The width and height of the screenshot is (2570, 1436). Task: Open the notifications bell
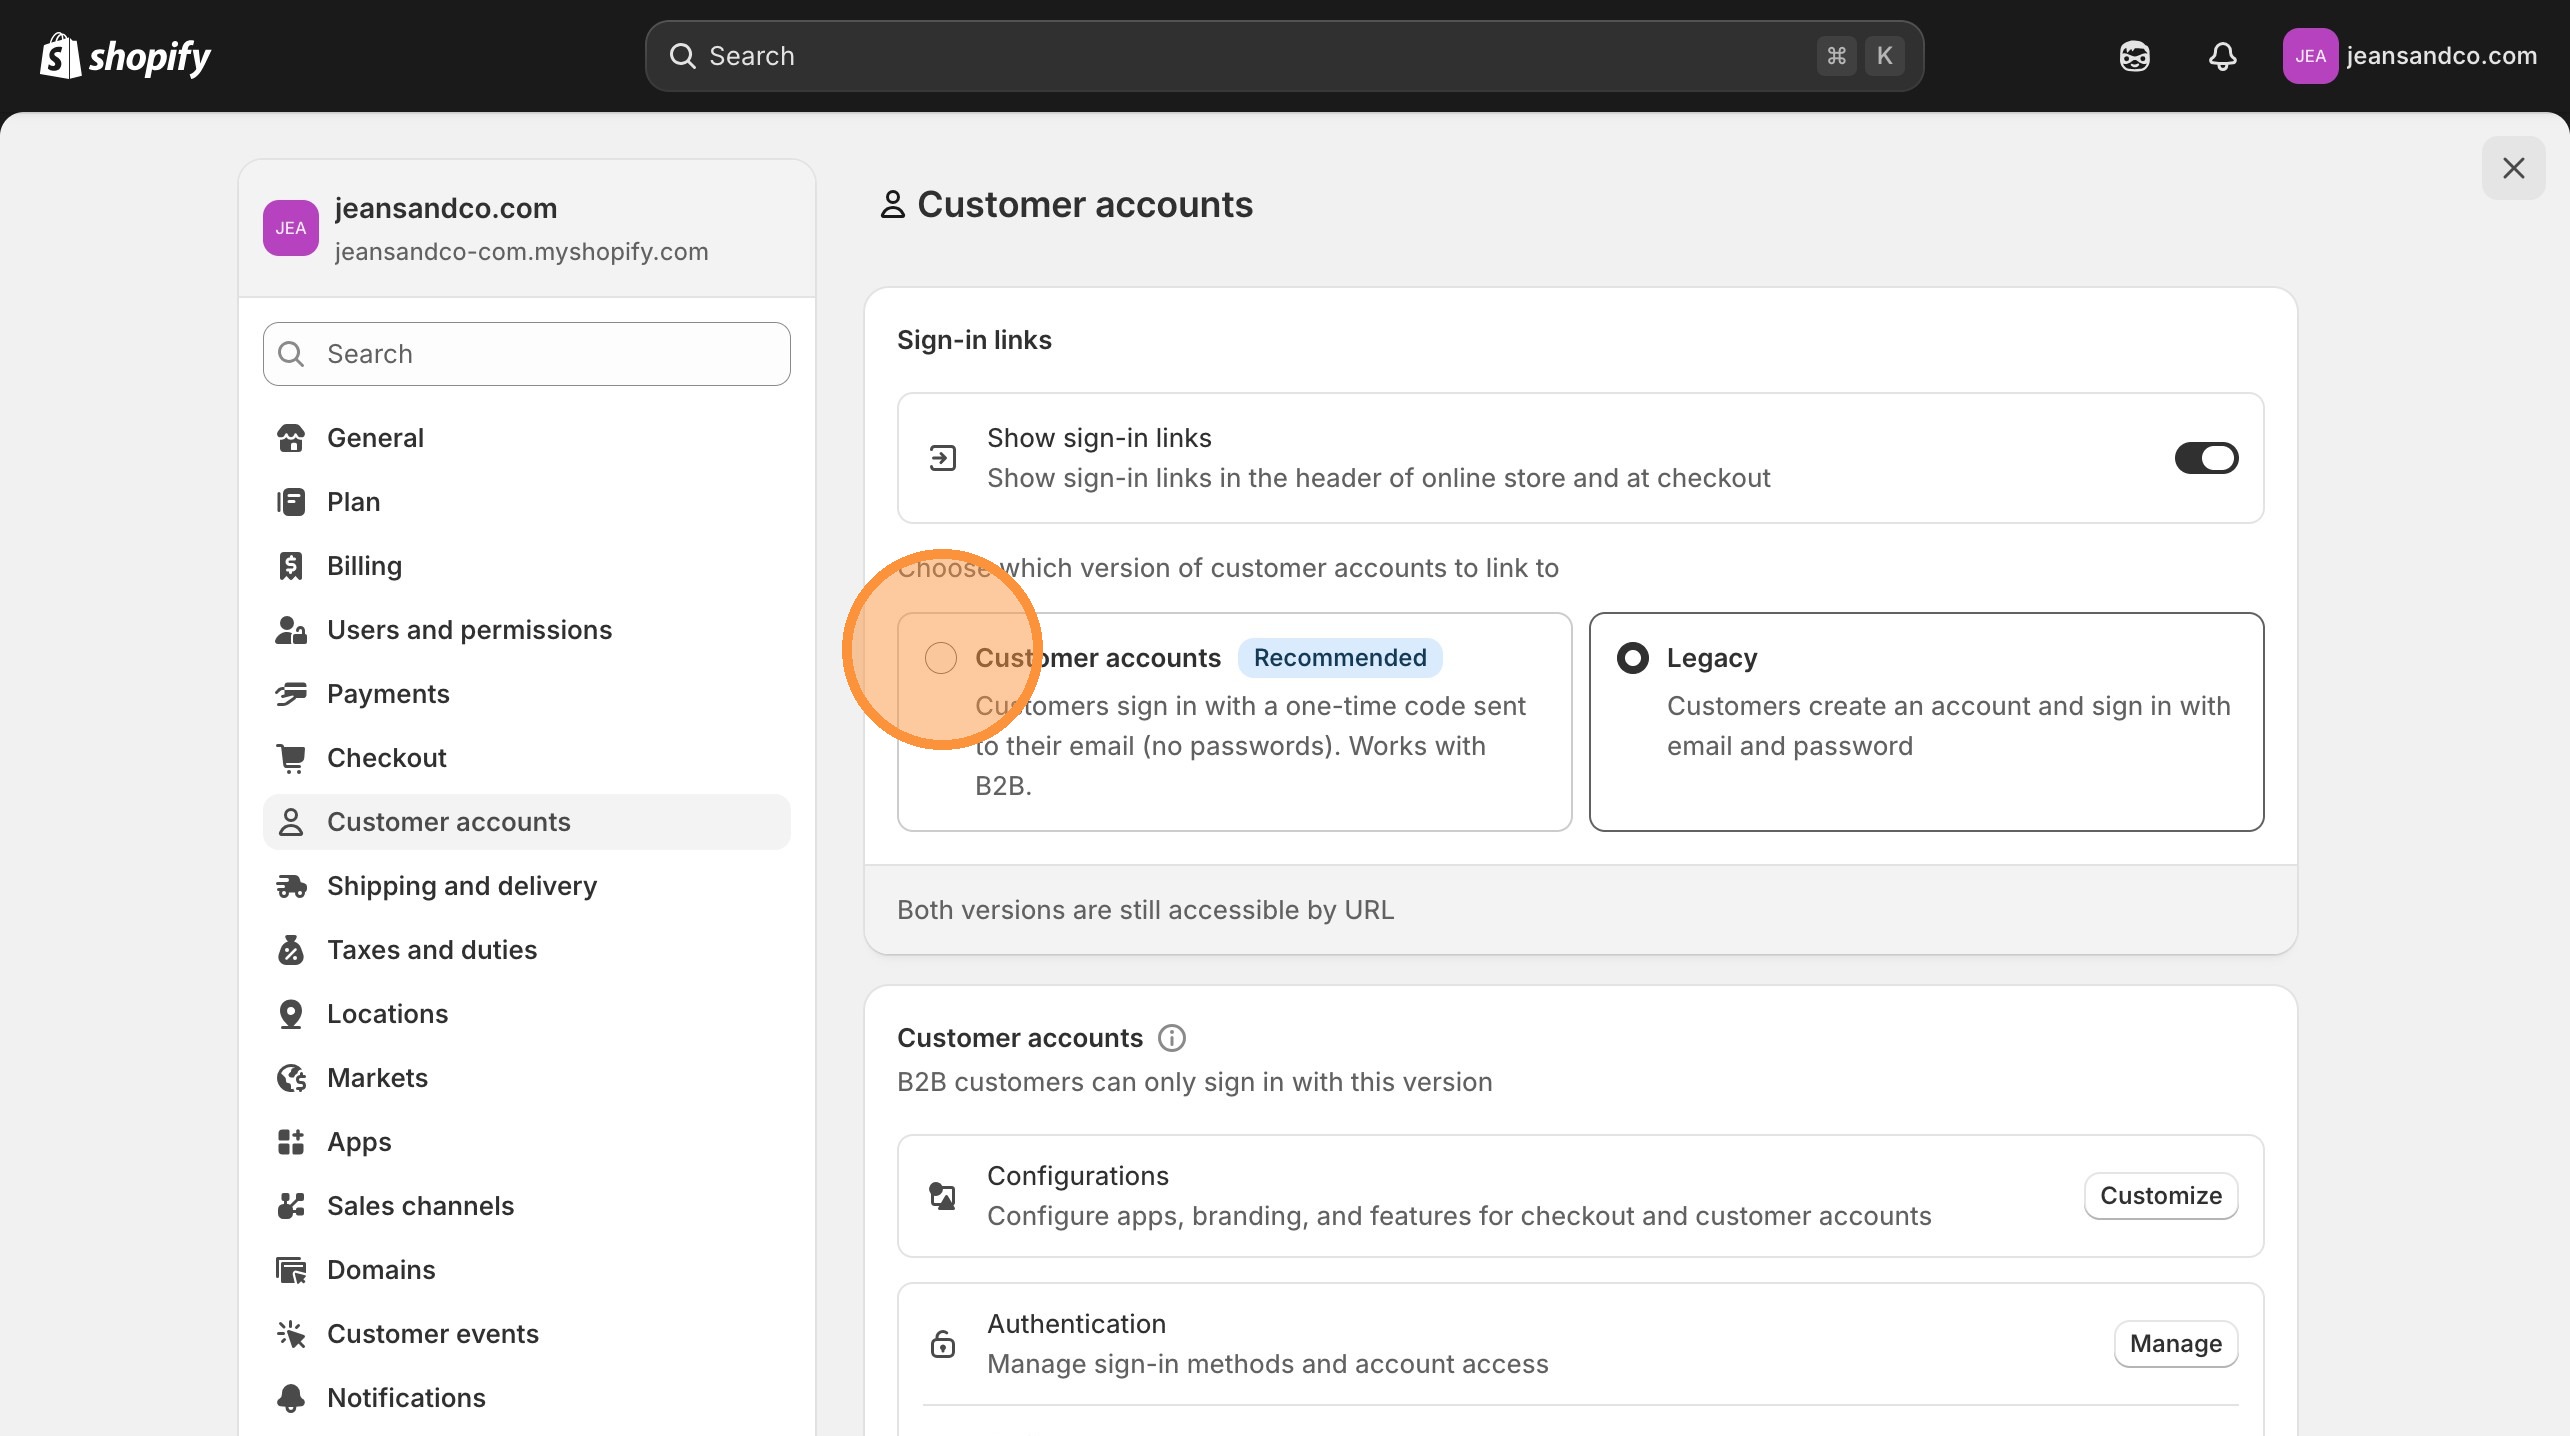point(2222,56)
